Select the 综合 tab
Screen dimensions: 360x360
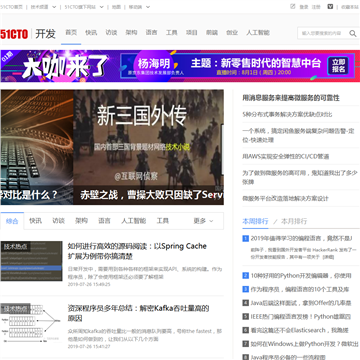(12, 221)
